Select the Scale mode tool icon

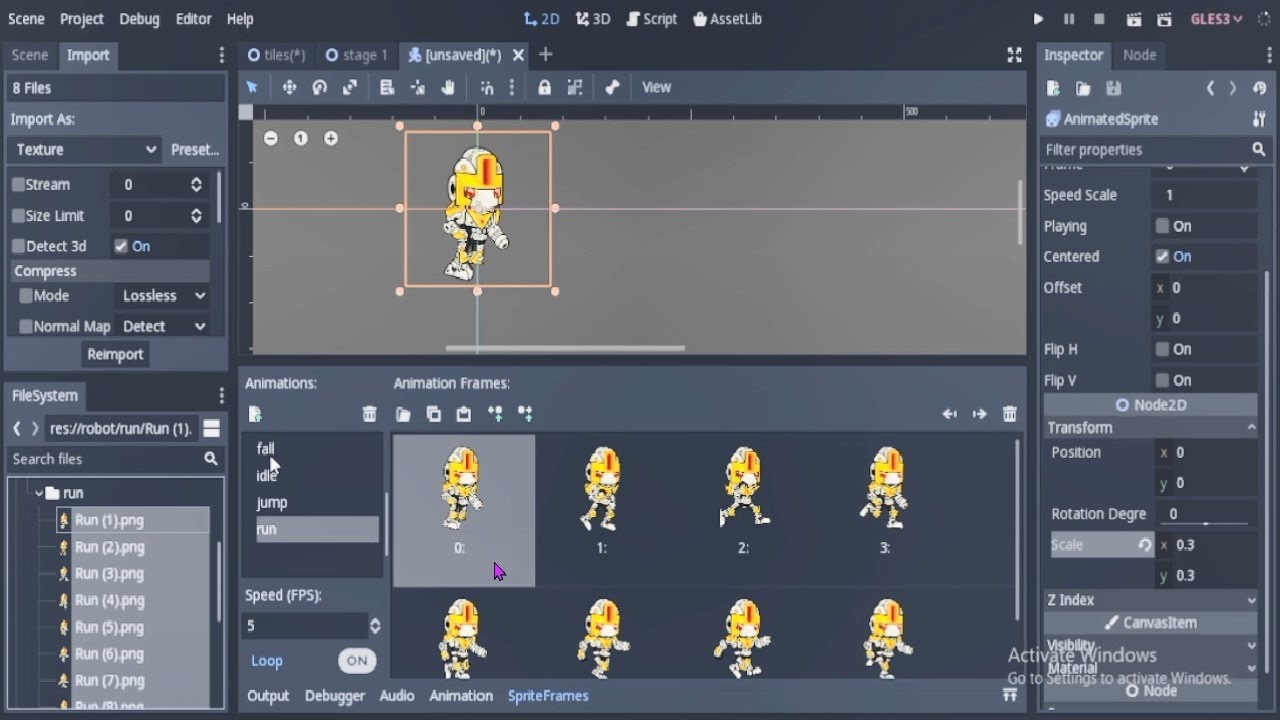[x=350, y=88]
